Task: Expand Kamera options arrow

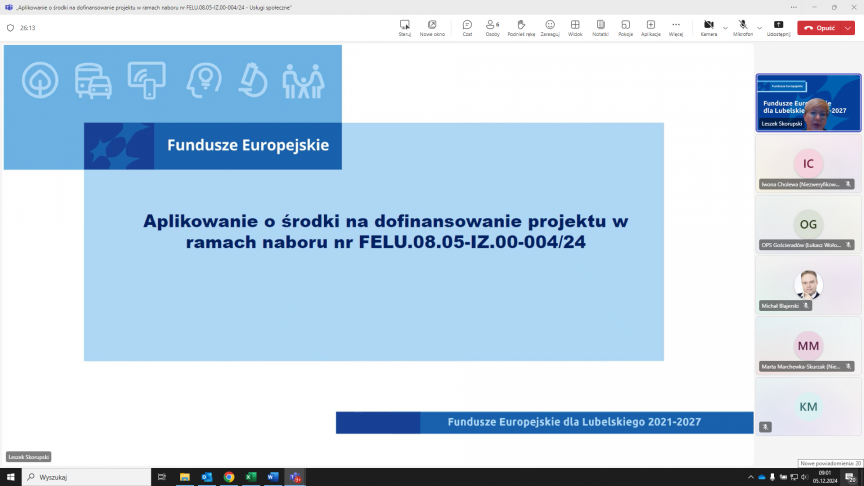Action: tap(725, 28)
